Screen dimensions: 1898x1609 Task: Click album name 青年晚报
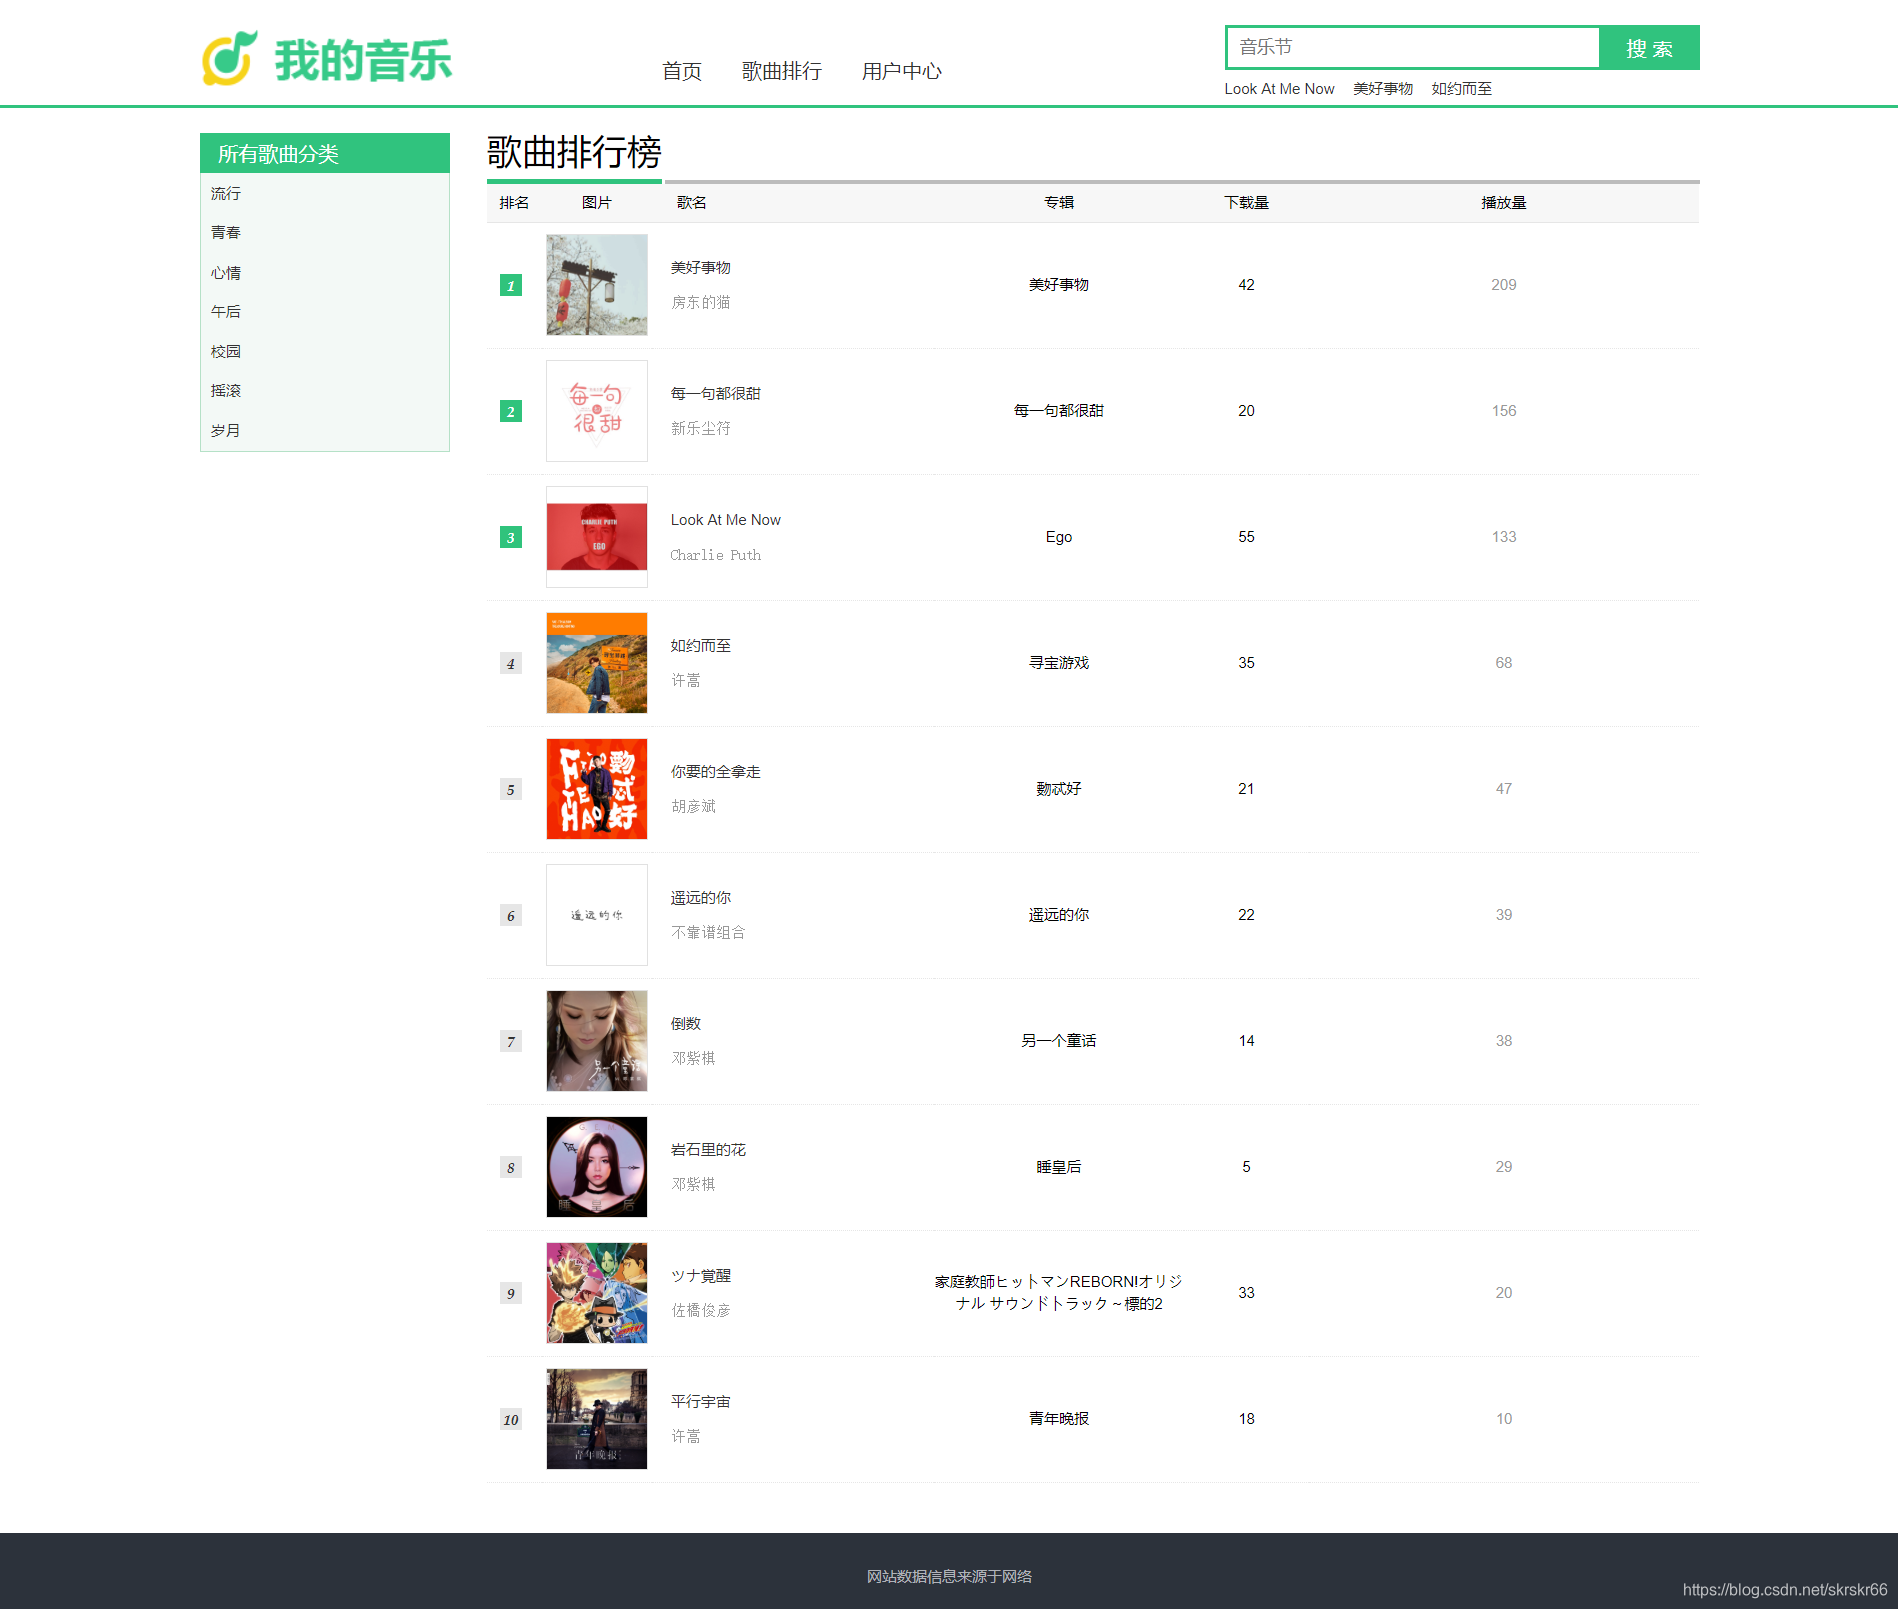pyautogui.click(x=1059, y=1419)
